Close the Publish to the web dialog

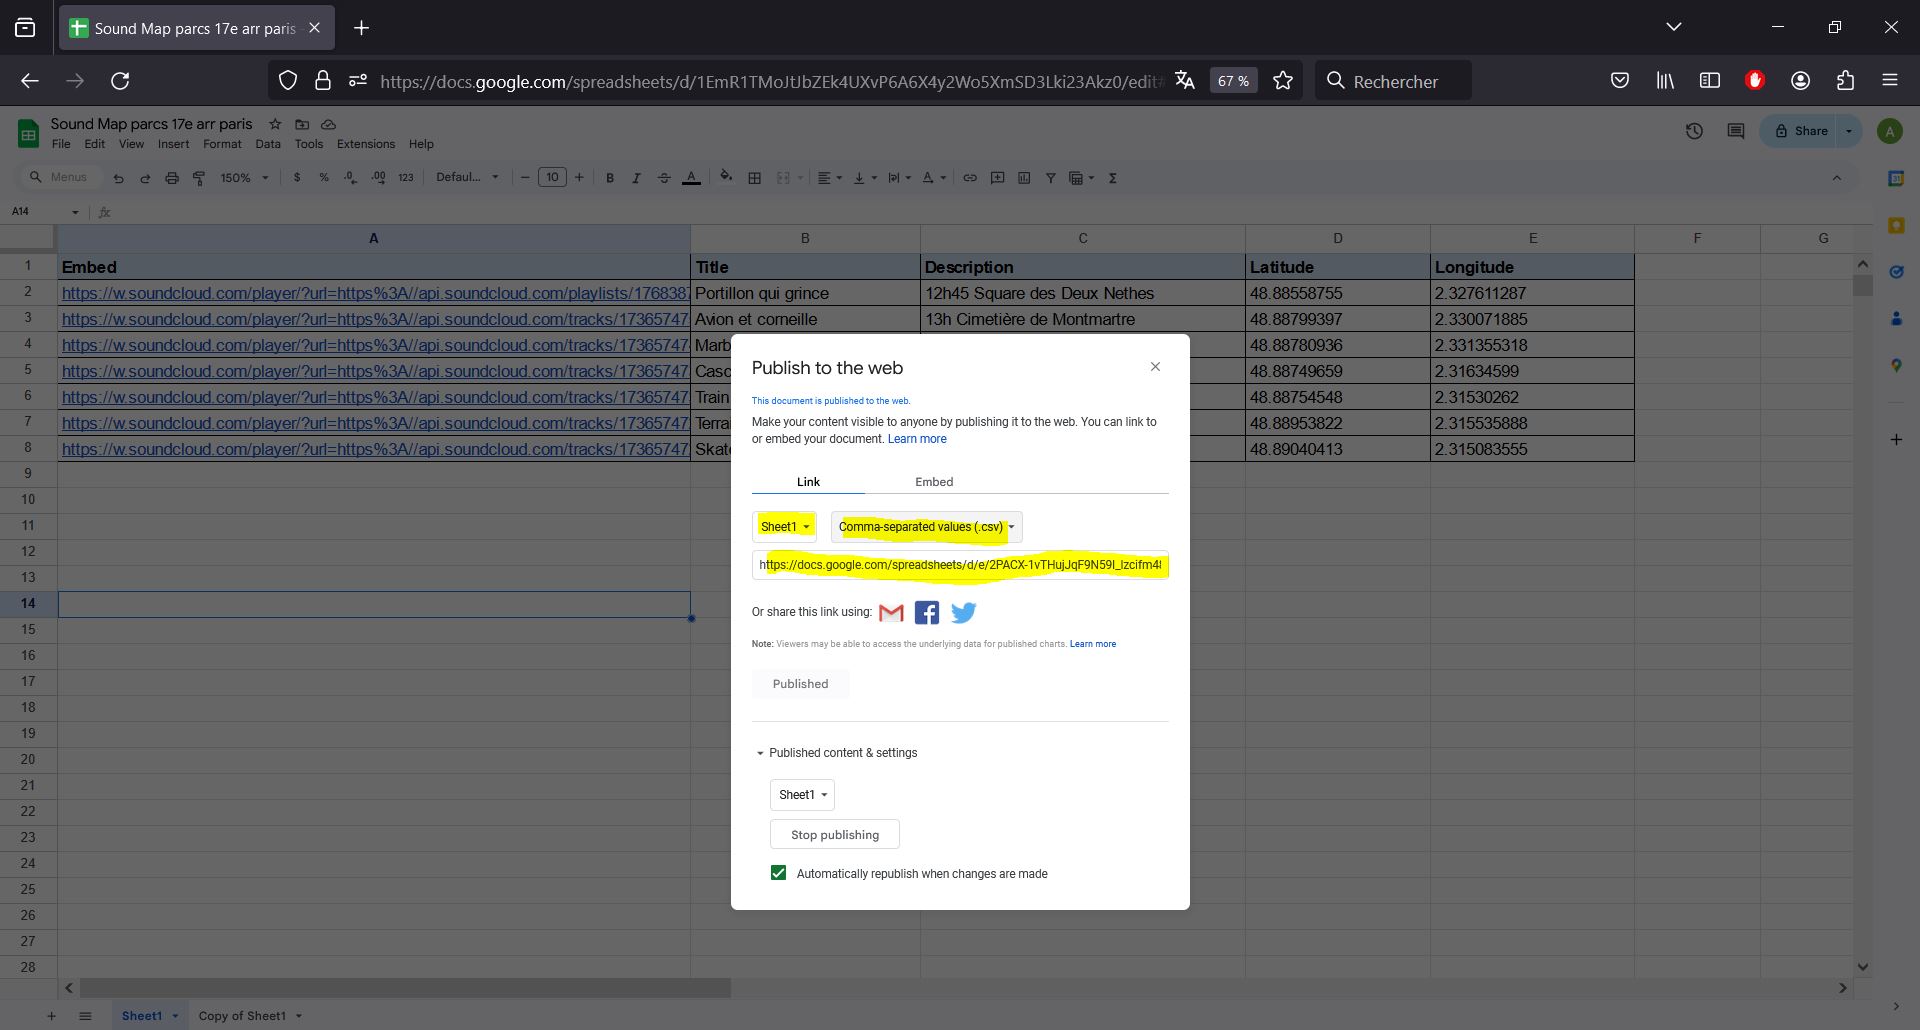coord(1155,367)
